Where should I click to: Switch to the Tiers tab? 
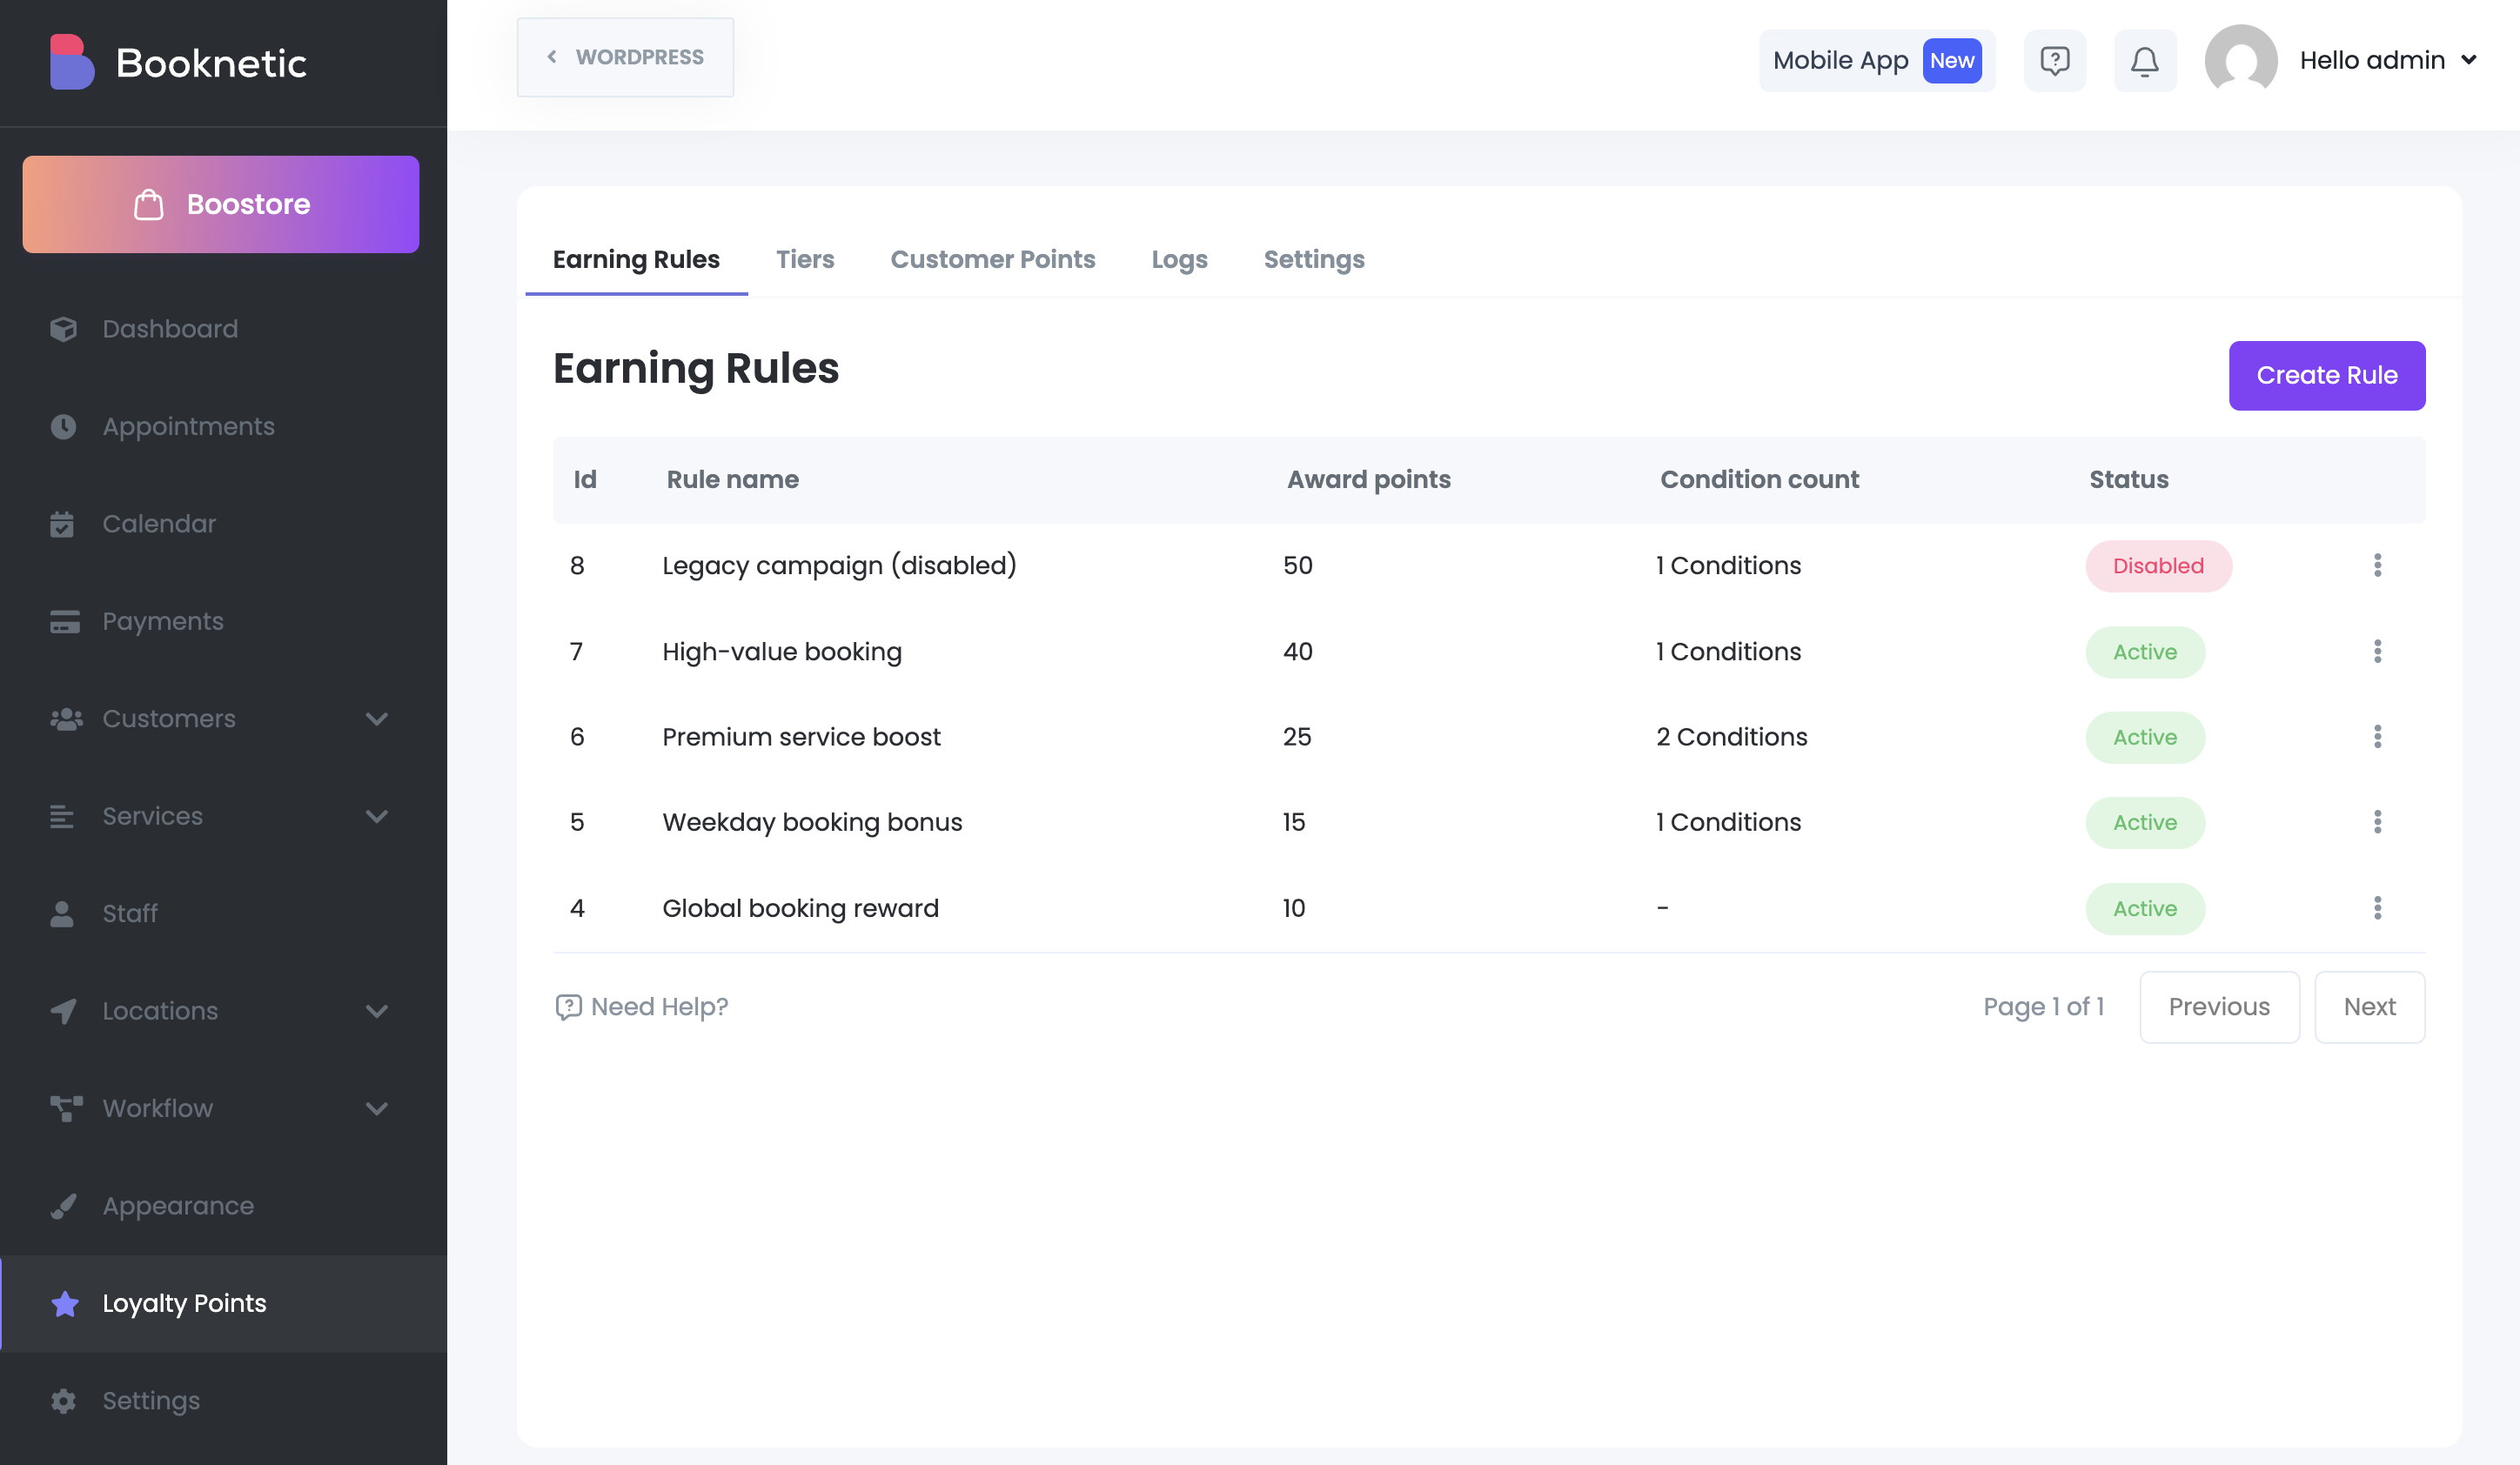804,259
